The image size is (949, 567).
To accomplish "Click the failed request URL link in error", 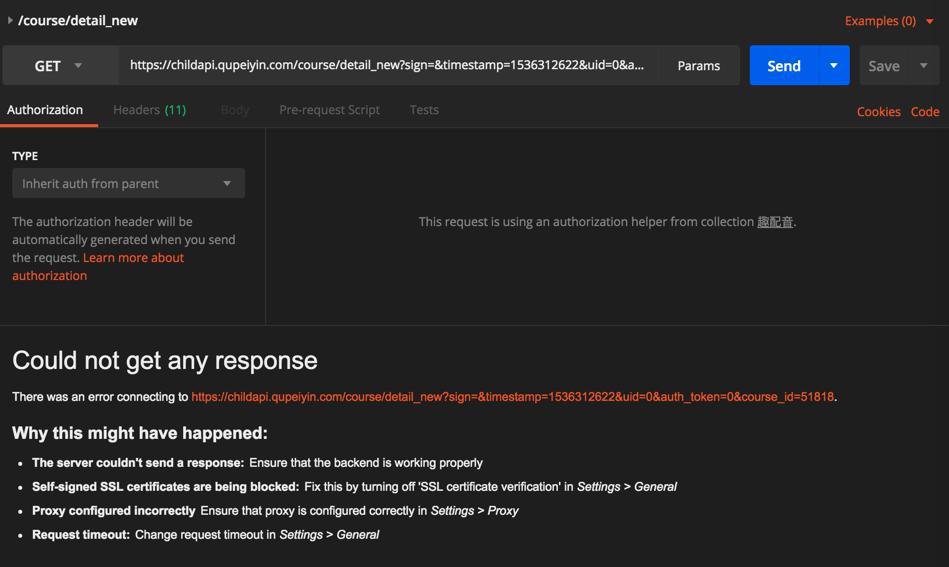I will click(512, 397).
